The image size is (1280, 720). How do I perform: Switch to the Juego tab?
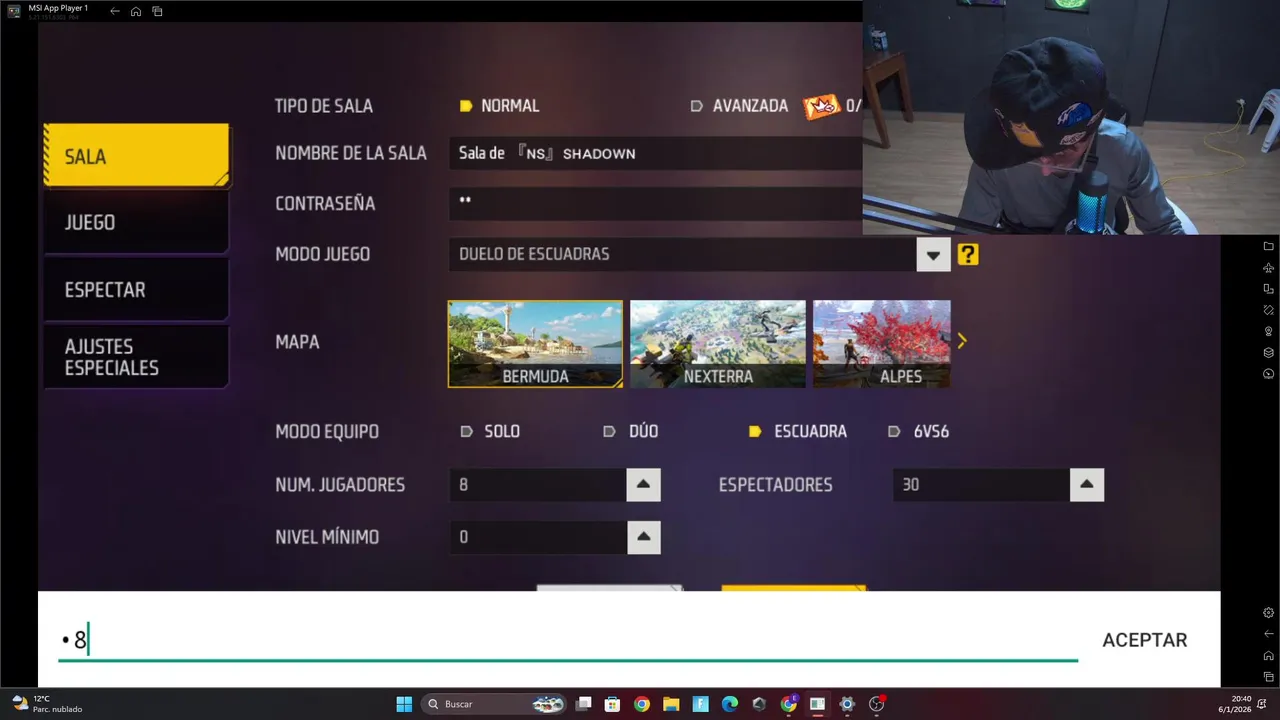click(136, 222)
